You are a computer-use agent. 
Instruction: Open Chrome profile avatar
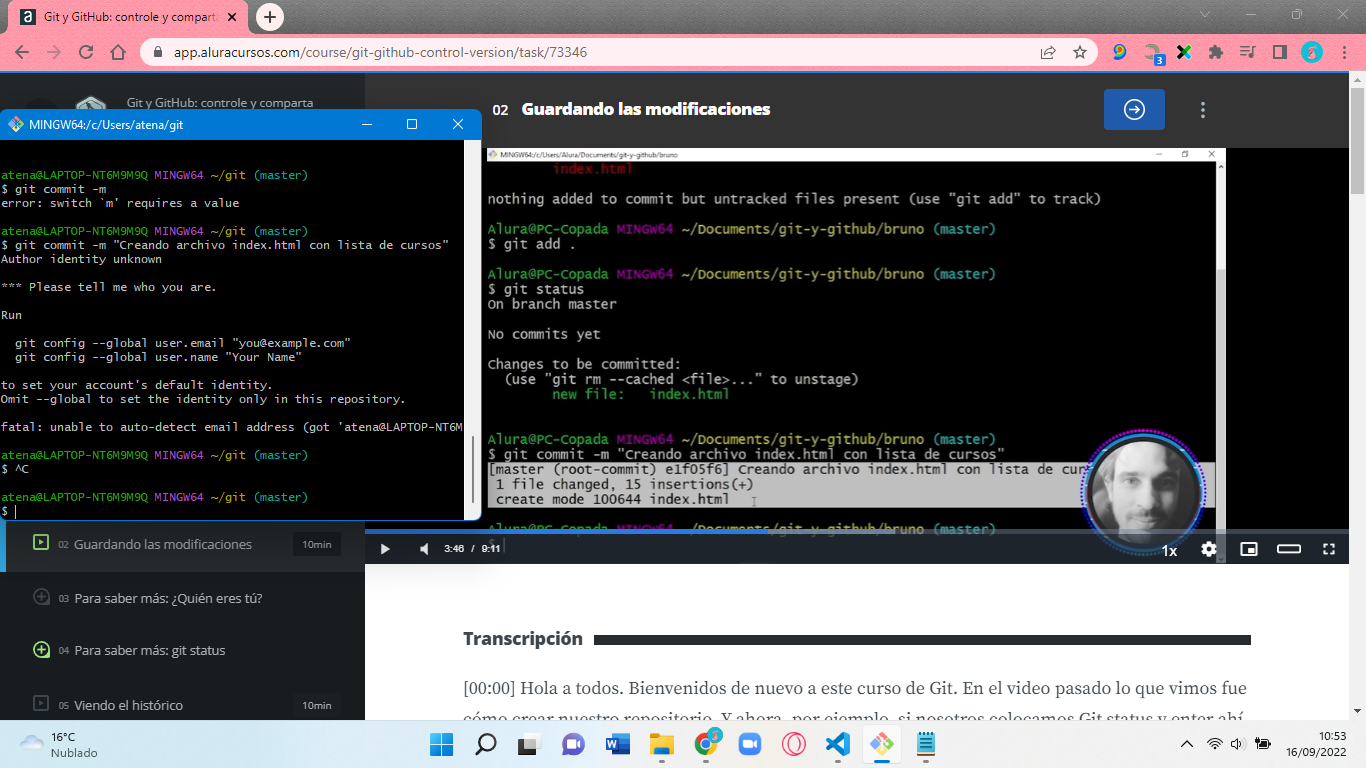click(x=1312, y=52)
